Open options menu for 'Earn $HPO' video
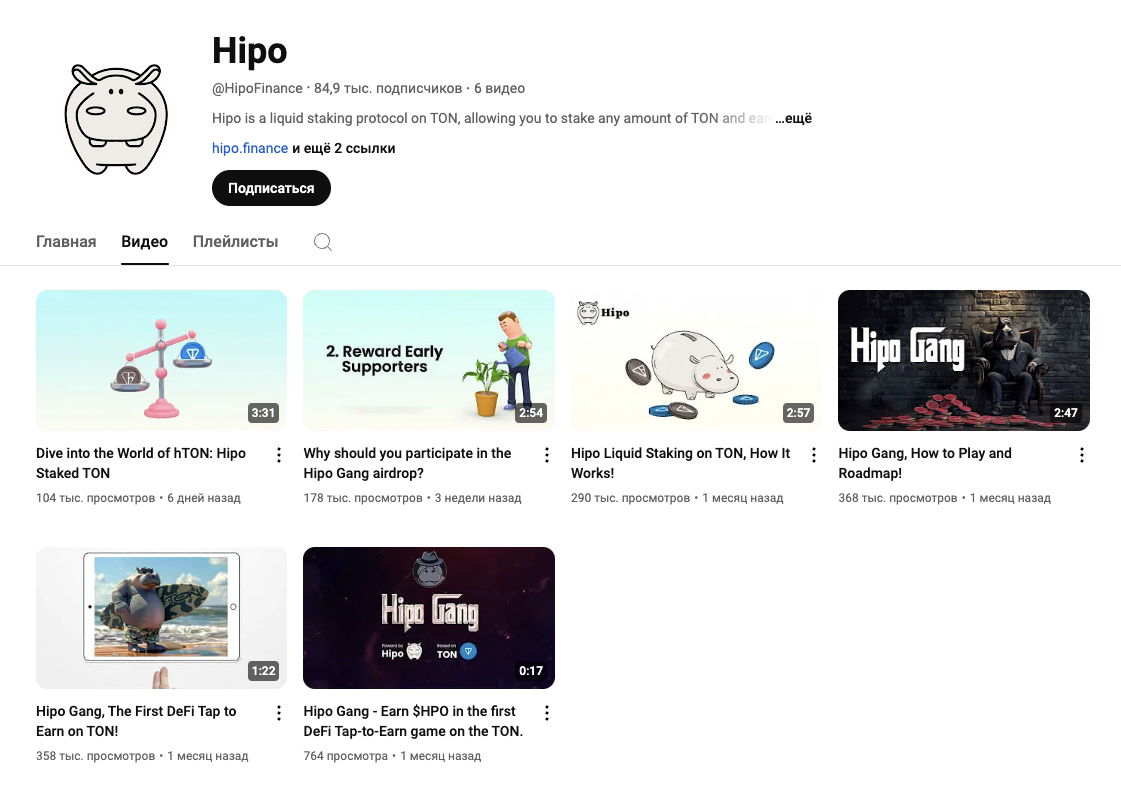 (547, 713)
